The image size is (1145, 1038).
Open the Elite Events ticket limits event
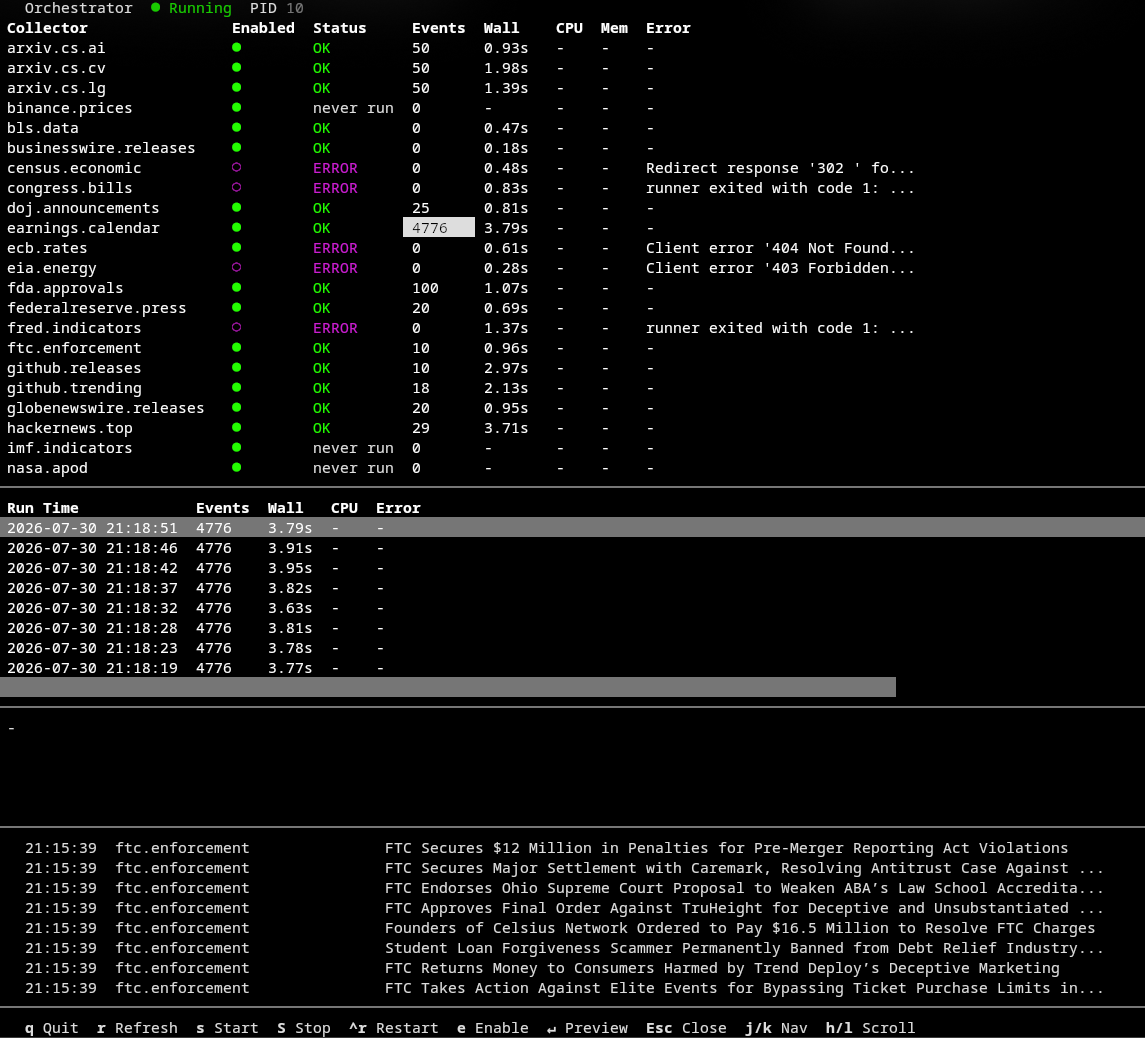572,988
